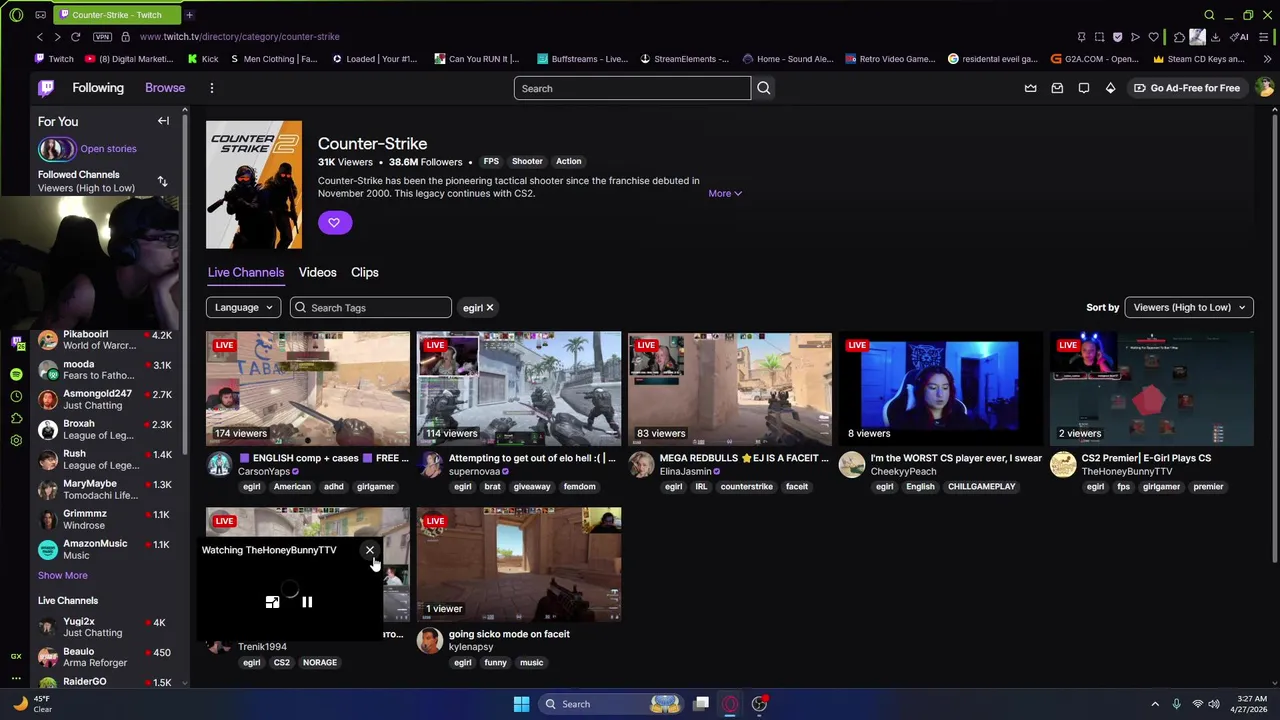The width and height of the screenshot is (1280, 720).
Task: Click the snapshot capture toolbar icon
Action: pos(1099,37)
